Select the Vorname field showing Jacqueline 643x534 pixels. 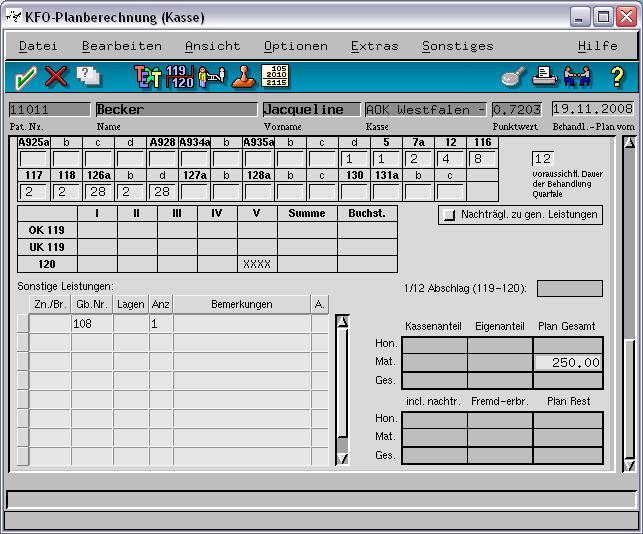coord(312,110)
